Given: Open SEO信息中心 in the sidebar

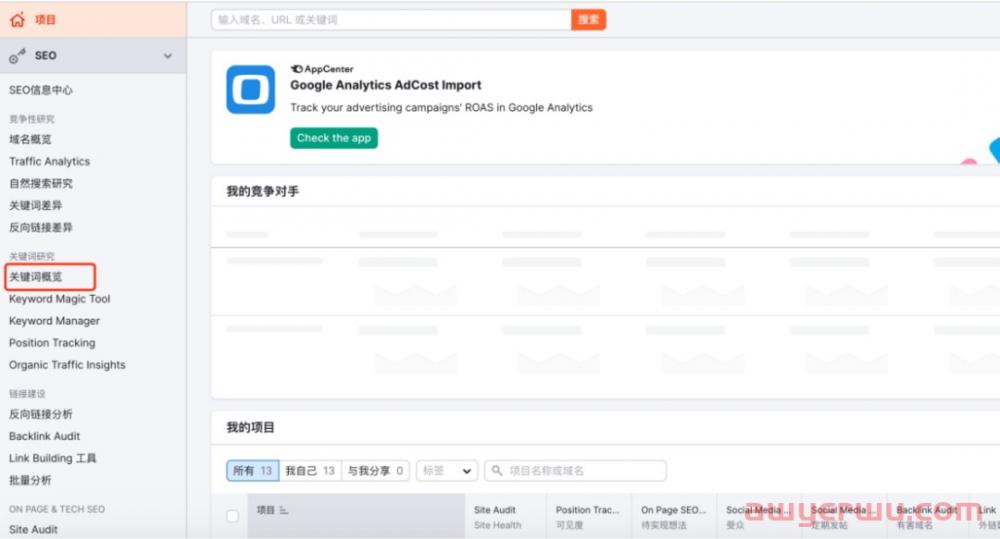Looking at the screenshot, I should (41, 90).
